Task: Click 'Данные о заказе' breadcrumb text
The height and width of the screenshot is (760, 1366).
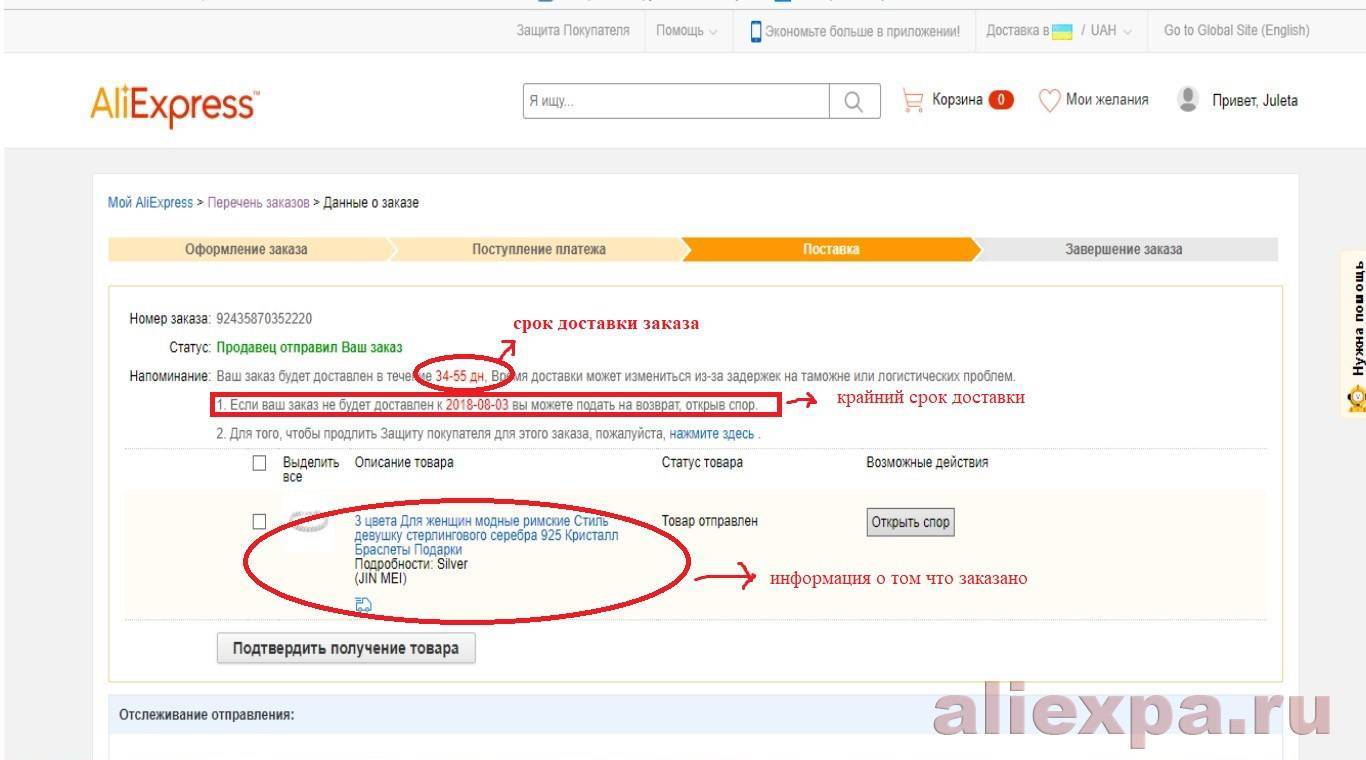Action: point(371,203)
